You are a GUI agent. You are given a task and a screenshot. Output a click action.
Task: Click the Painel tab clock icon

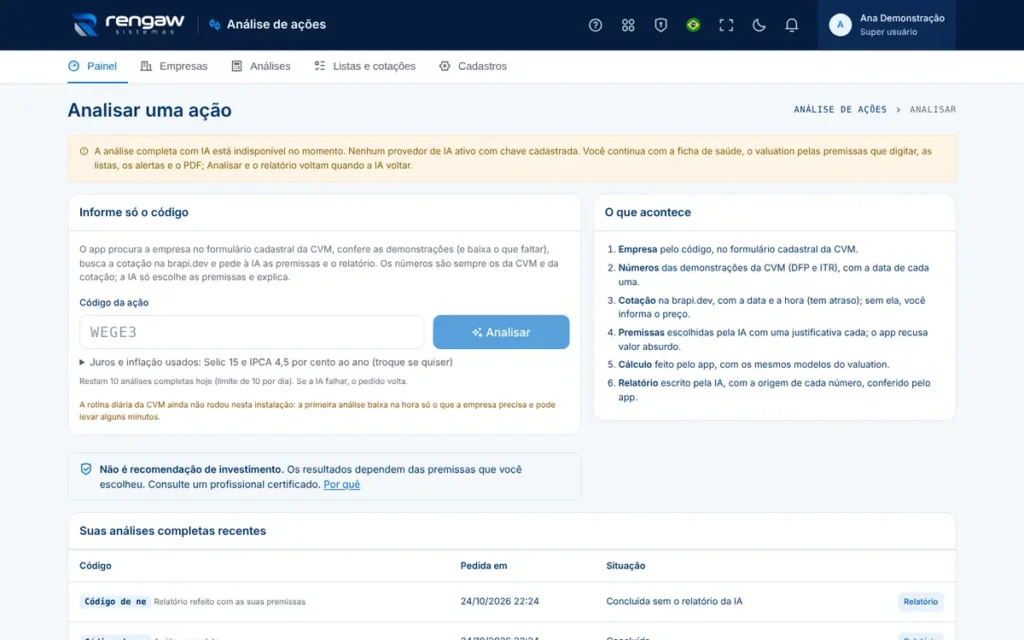coord(74,66)
